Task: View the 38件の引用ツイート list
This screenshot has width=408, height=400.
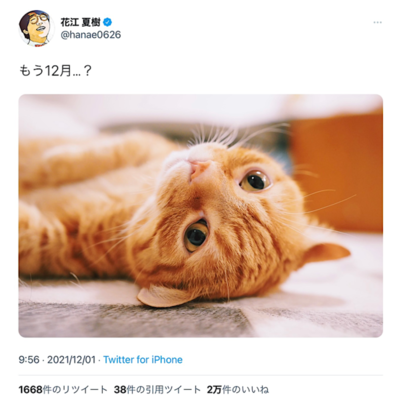Action: (x=157, y=389)
